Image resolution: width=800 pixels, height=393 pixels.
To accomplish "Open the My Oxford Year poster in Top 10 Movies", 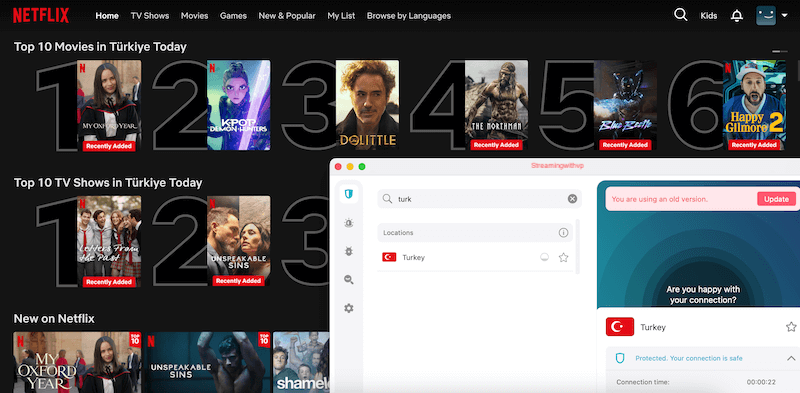I will pos(109,106).
